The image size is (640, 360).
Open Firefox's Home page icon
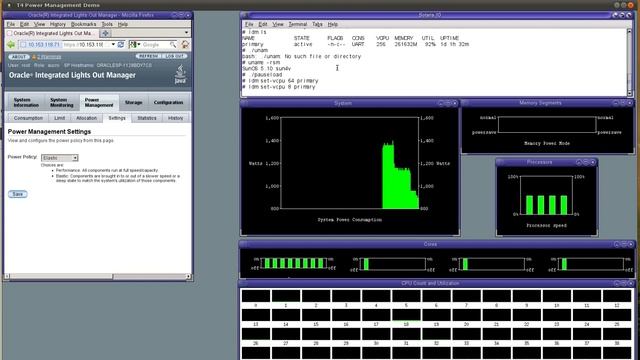point(185,44)
